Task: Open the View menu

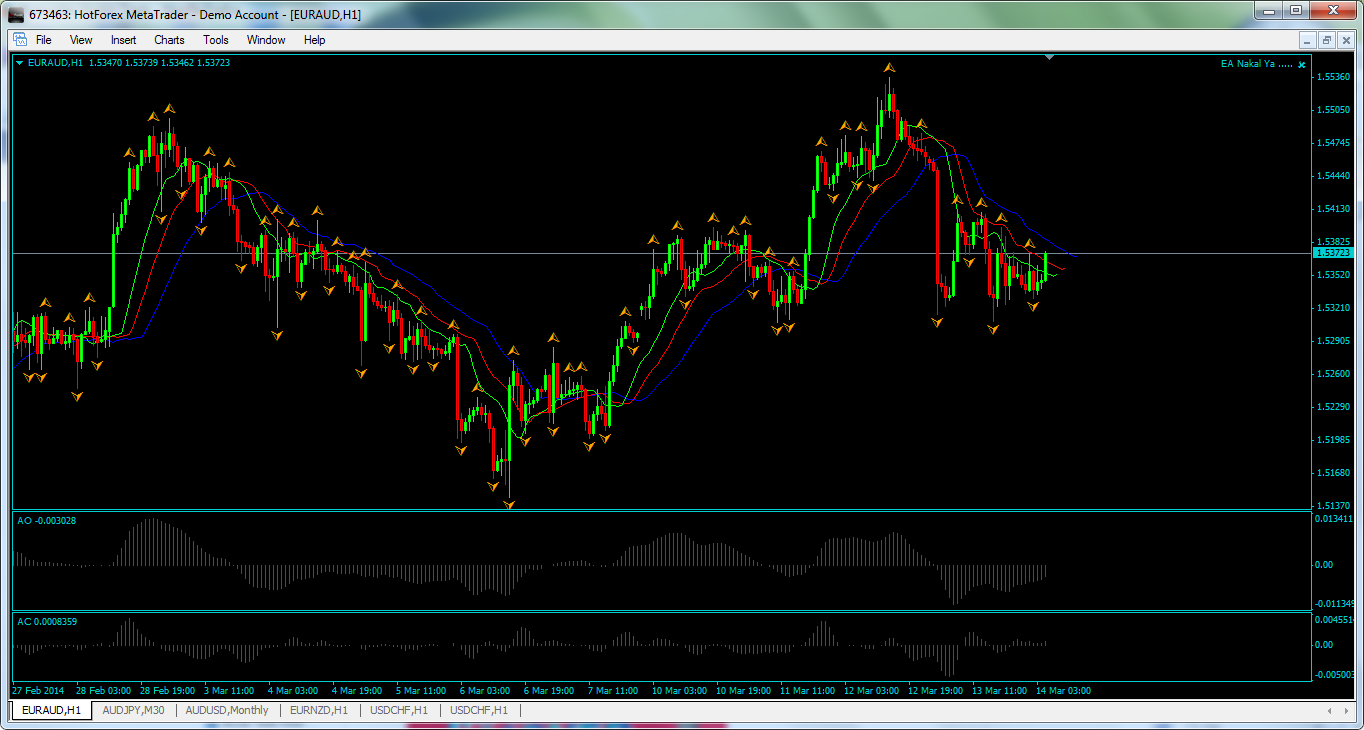Action: tap(81, 40)
